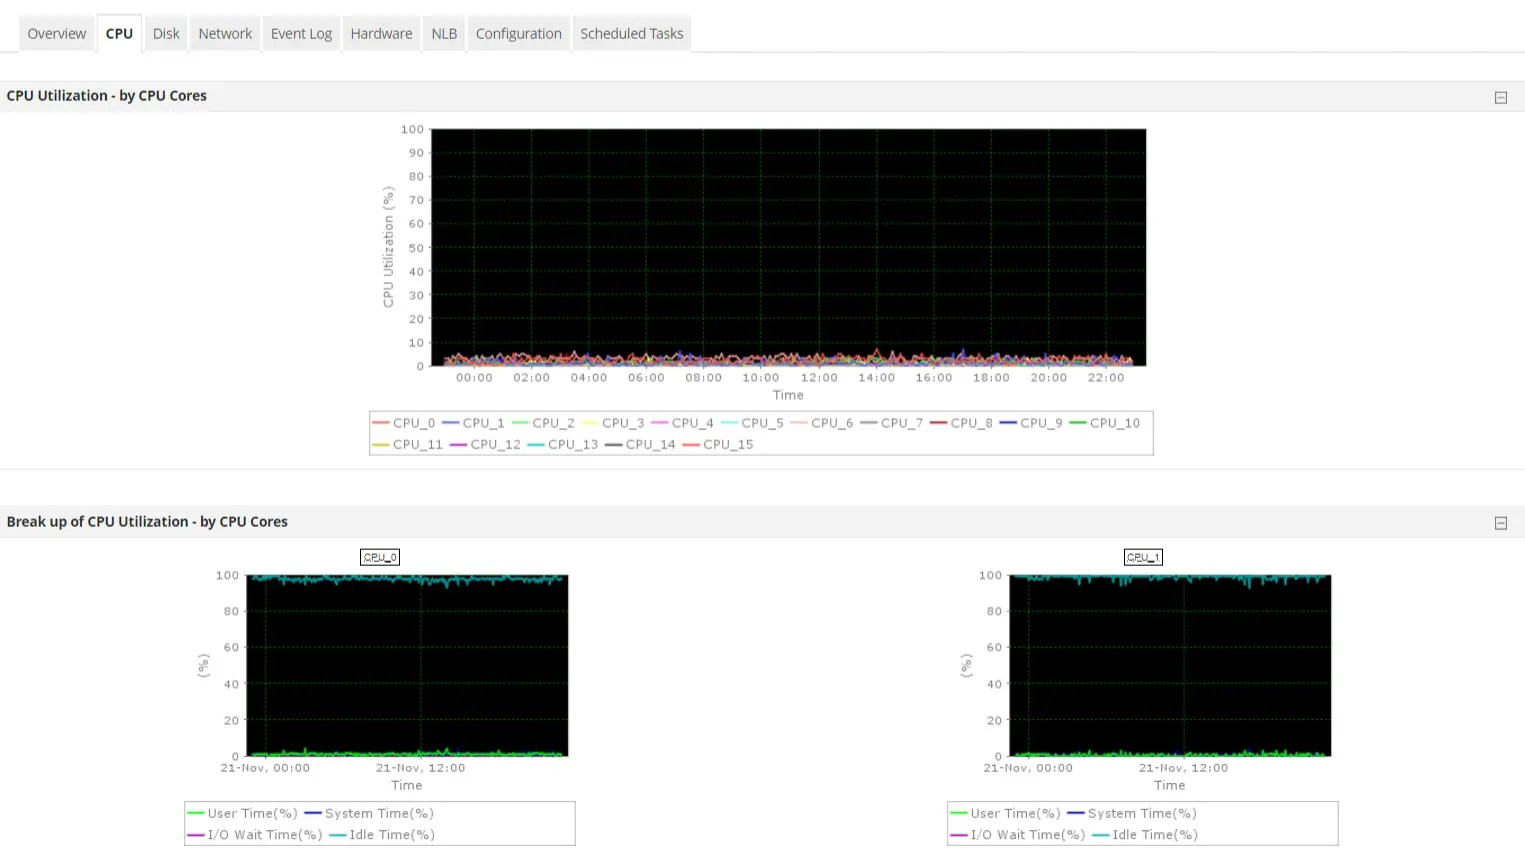Open the NLB tab
Screen dimensions: 1525x855
[444, 33]
